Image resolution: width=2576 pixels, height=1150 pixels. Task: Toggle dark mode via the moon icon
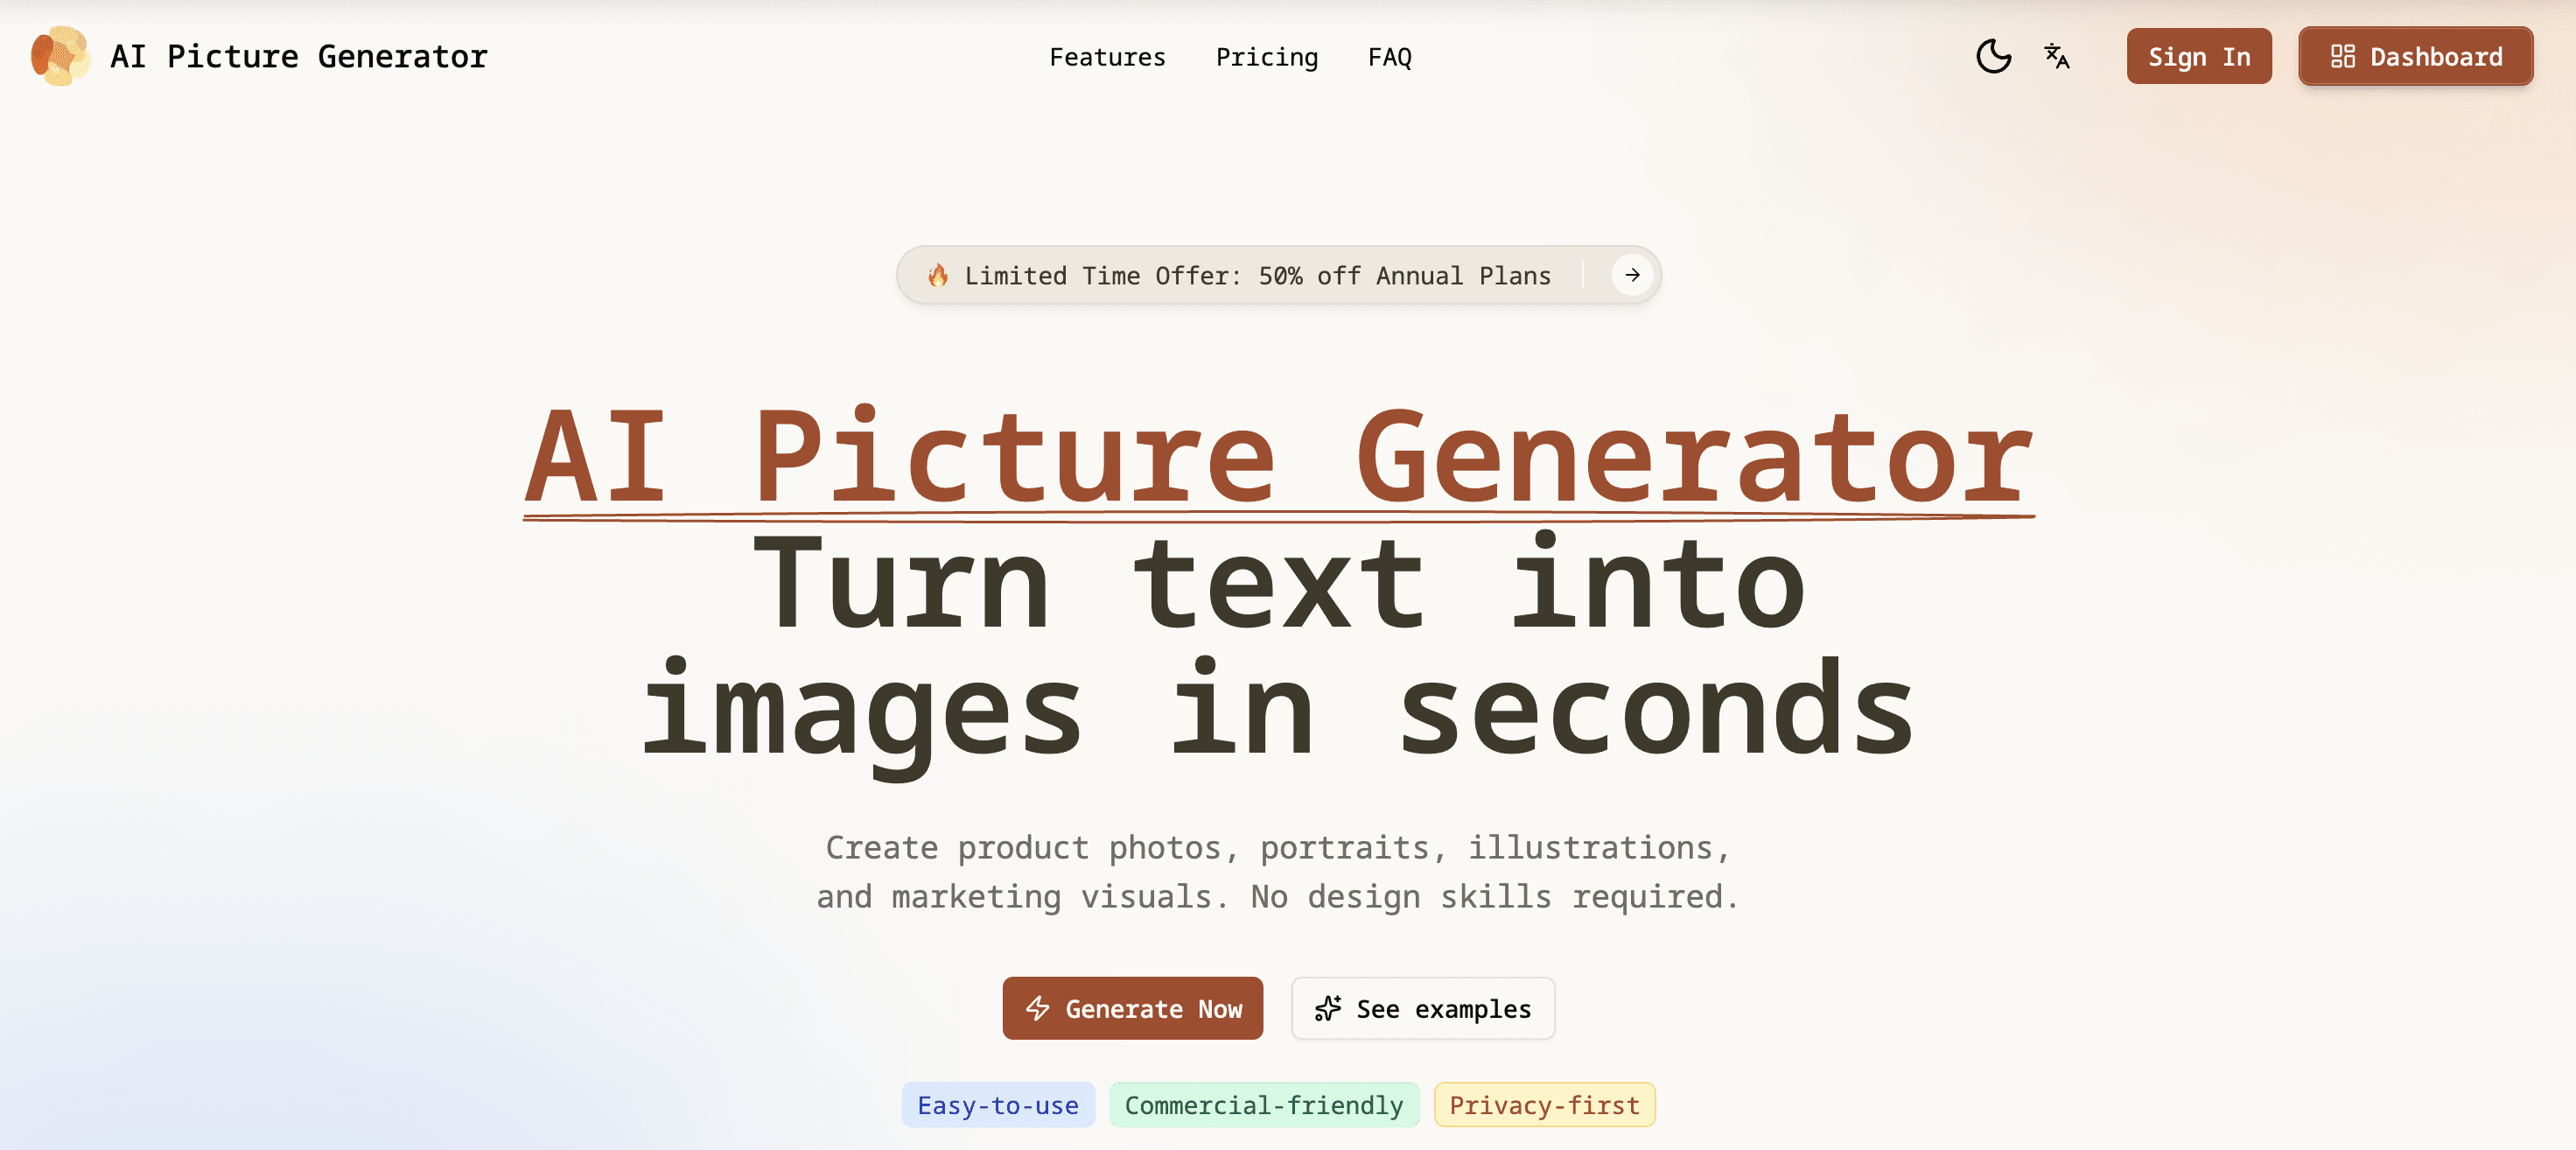tap(1993, 57)
